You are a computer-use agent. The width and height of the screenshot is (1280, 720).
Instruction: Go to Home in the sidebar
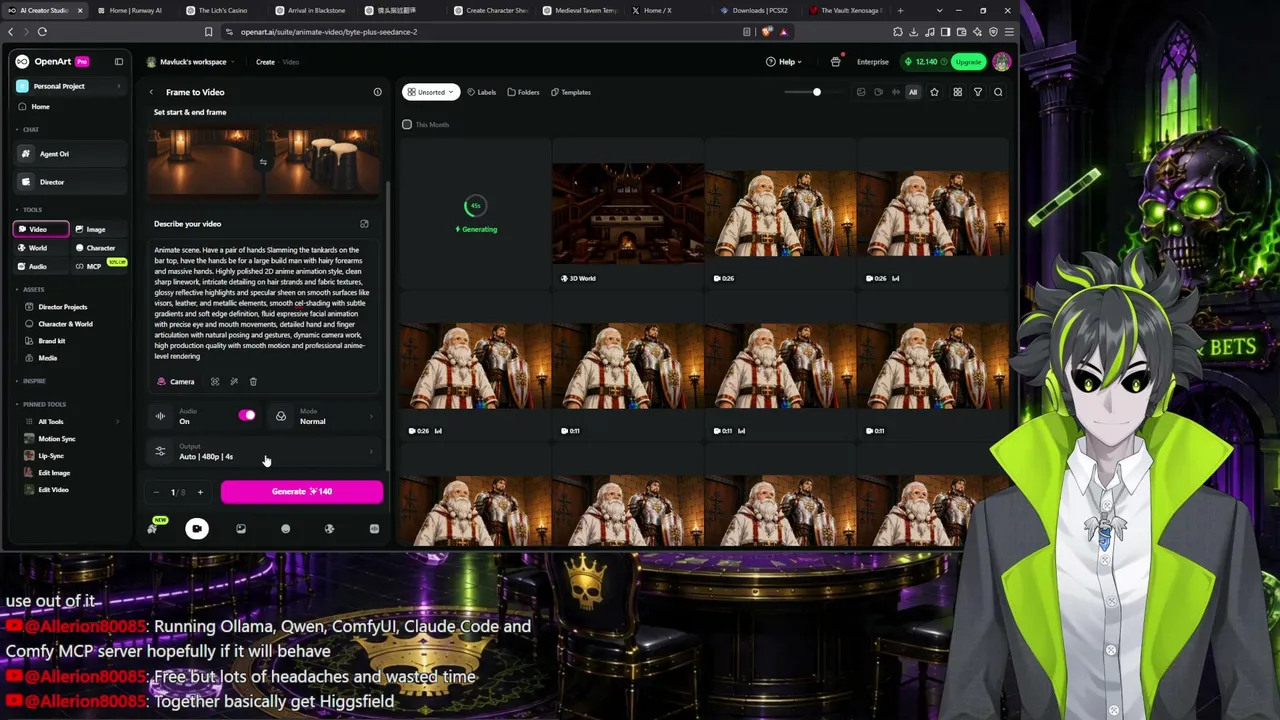[x=40, y=107]
